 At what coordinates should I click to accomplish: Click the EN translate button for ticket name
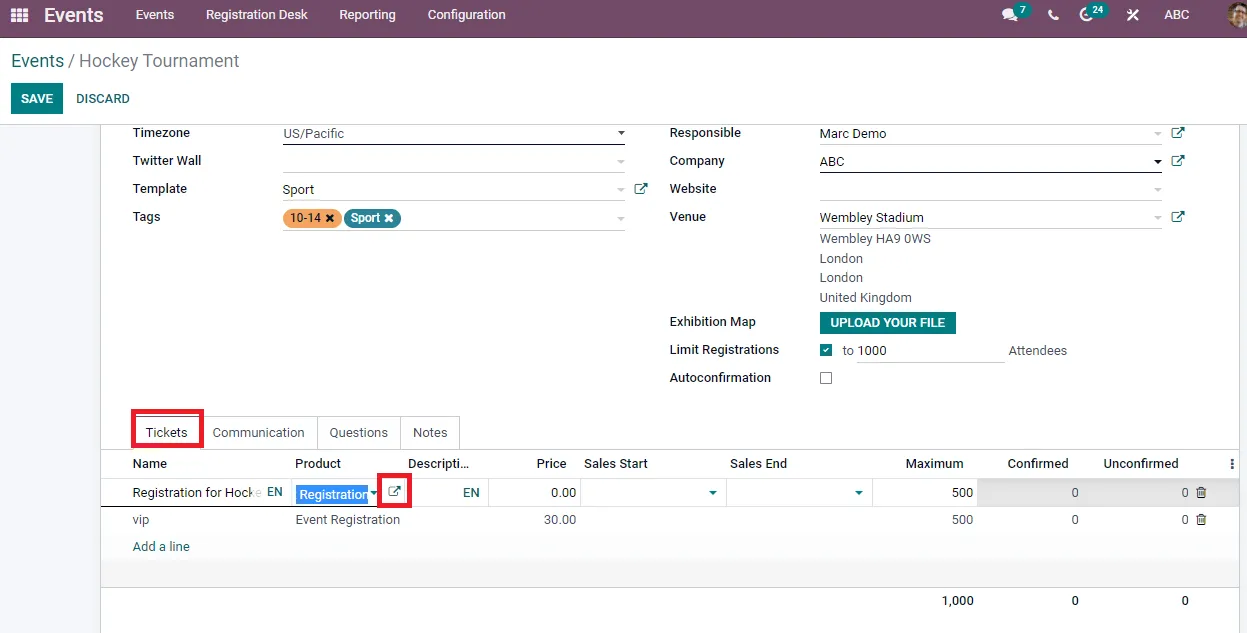(x=274, y=493)
